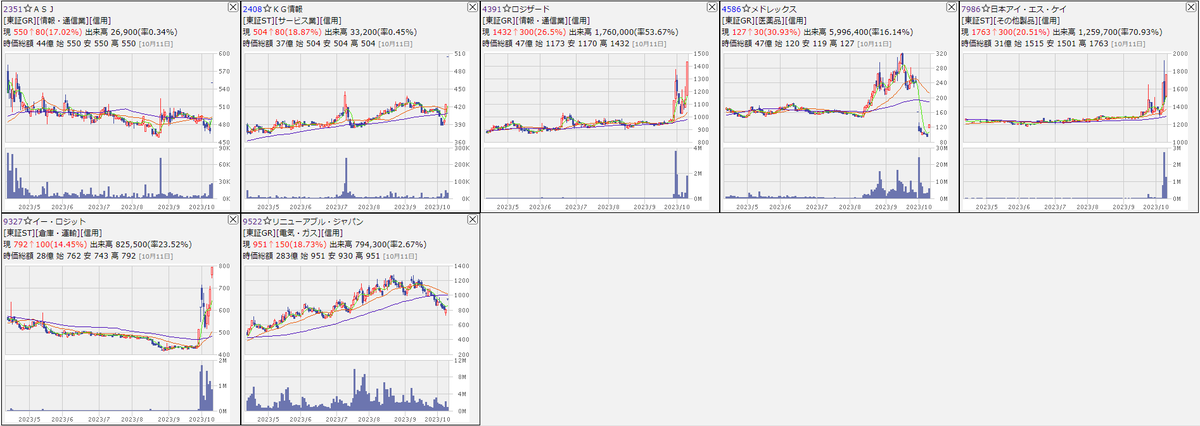Viewport: 1200px width, 426px height.
Task: Open ticker code 4586 link
Action: click(732, 7)
